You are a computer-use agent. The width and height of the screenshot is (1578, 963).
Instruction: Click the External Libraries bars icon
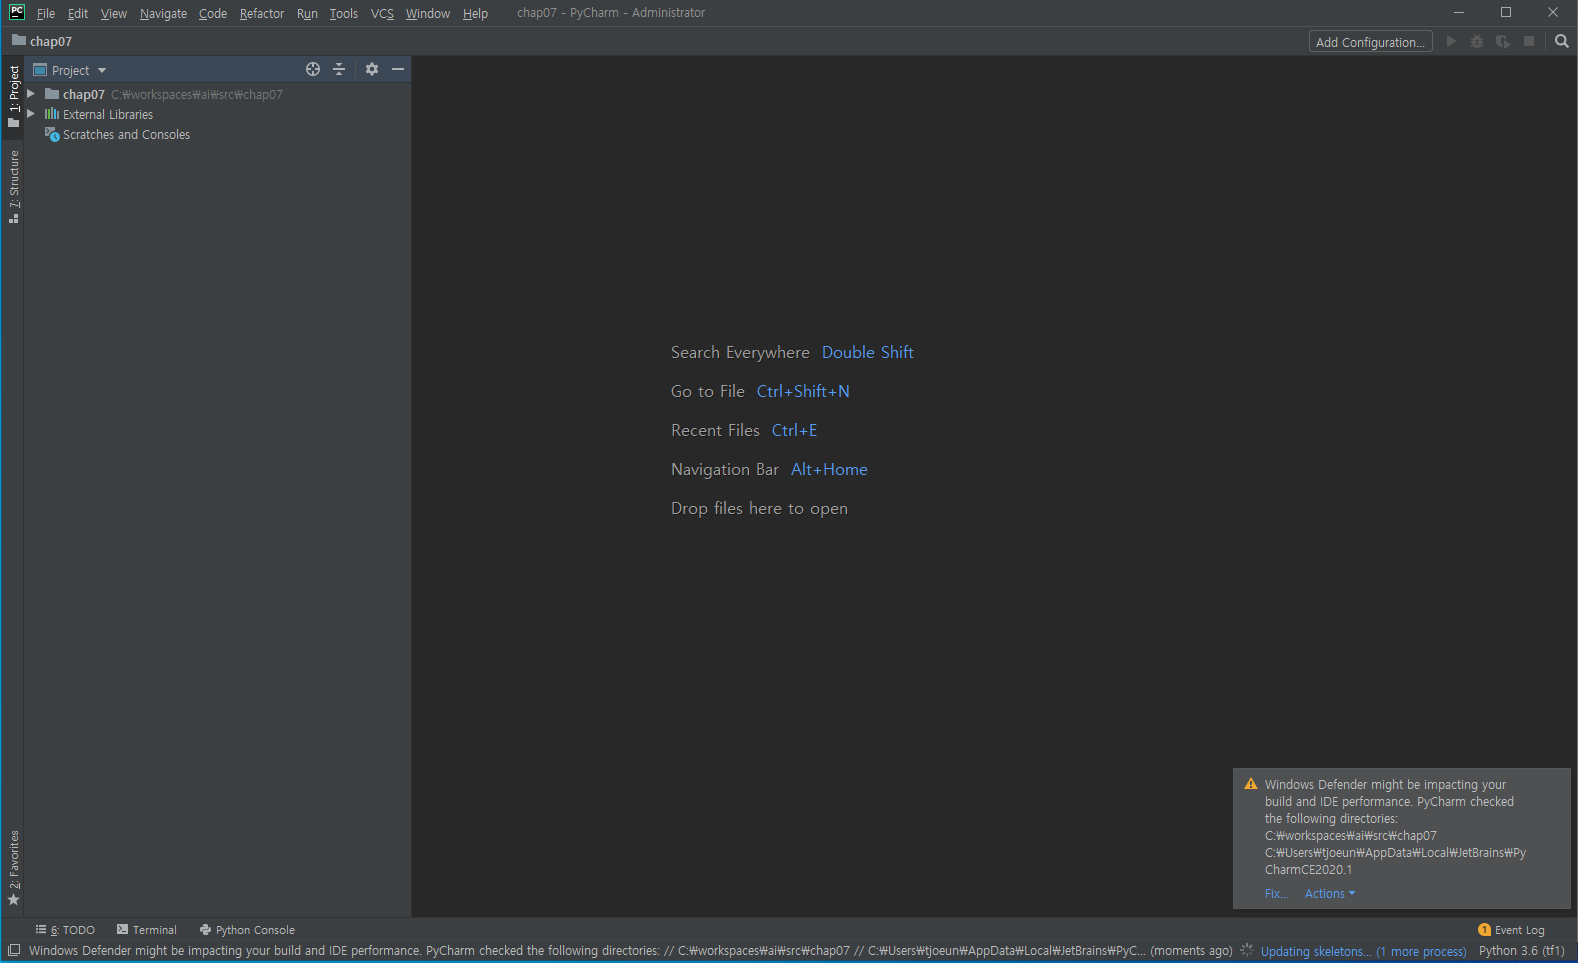pyautogui.click(x=52, y=114)
